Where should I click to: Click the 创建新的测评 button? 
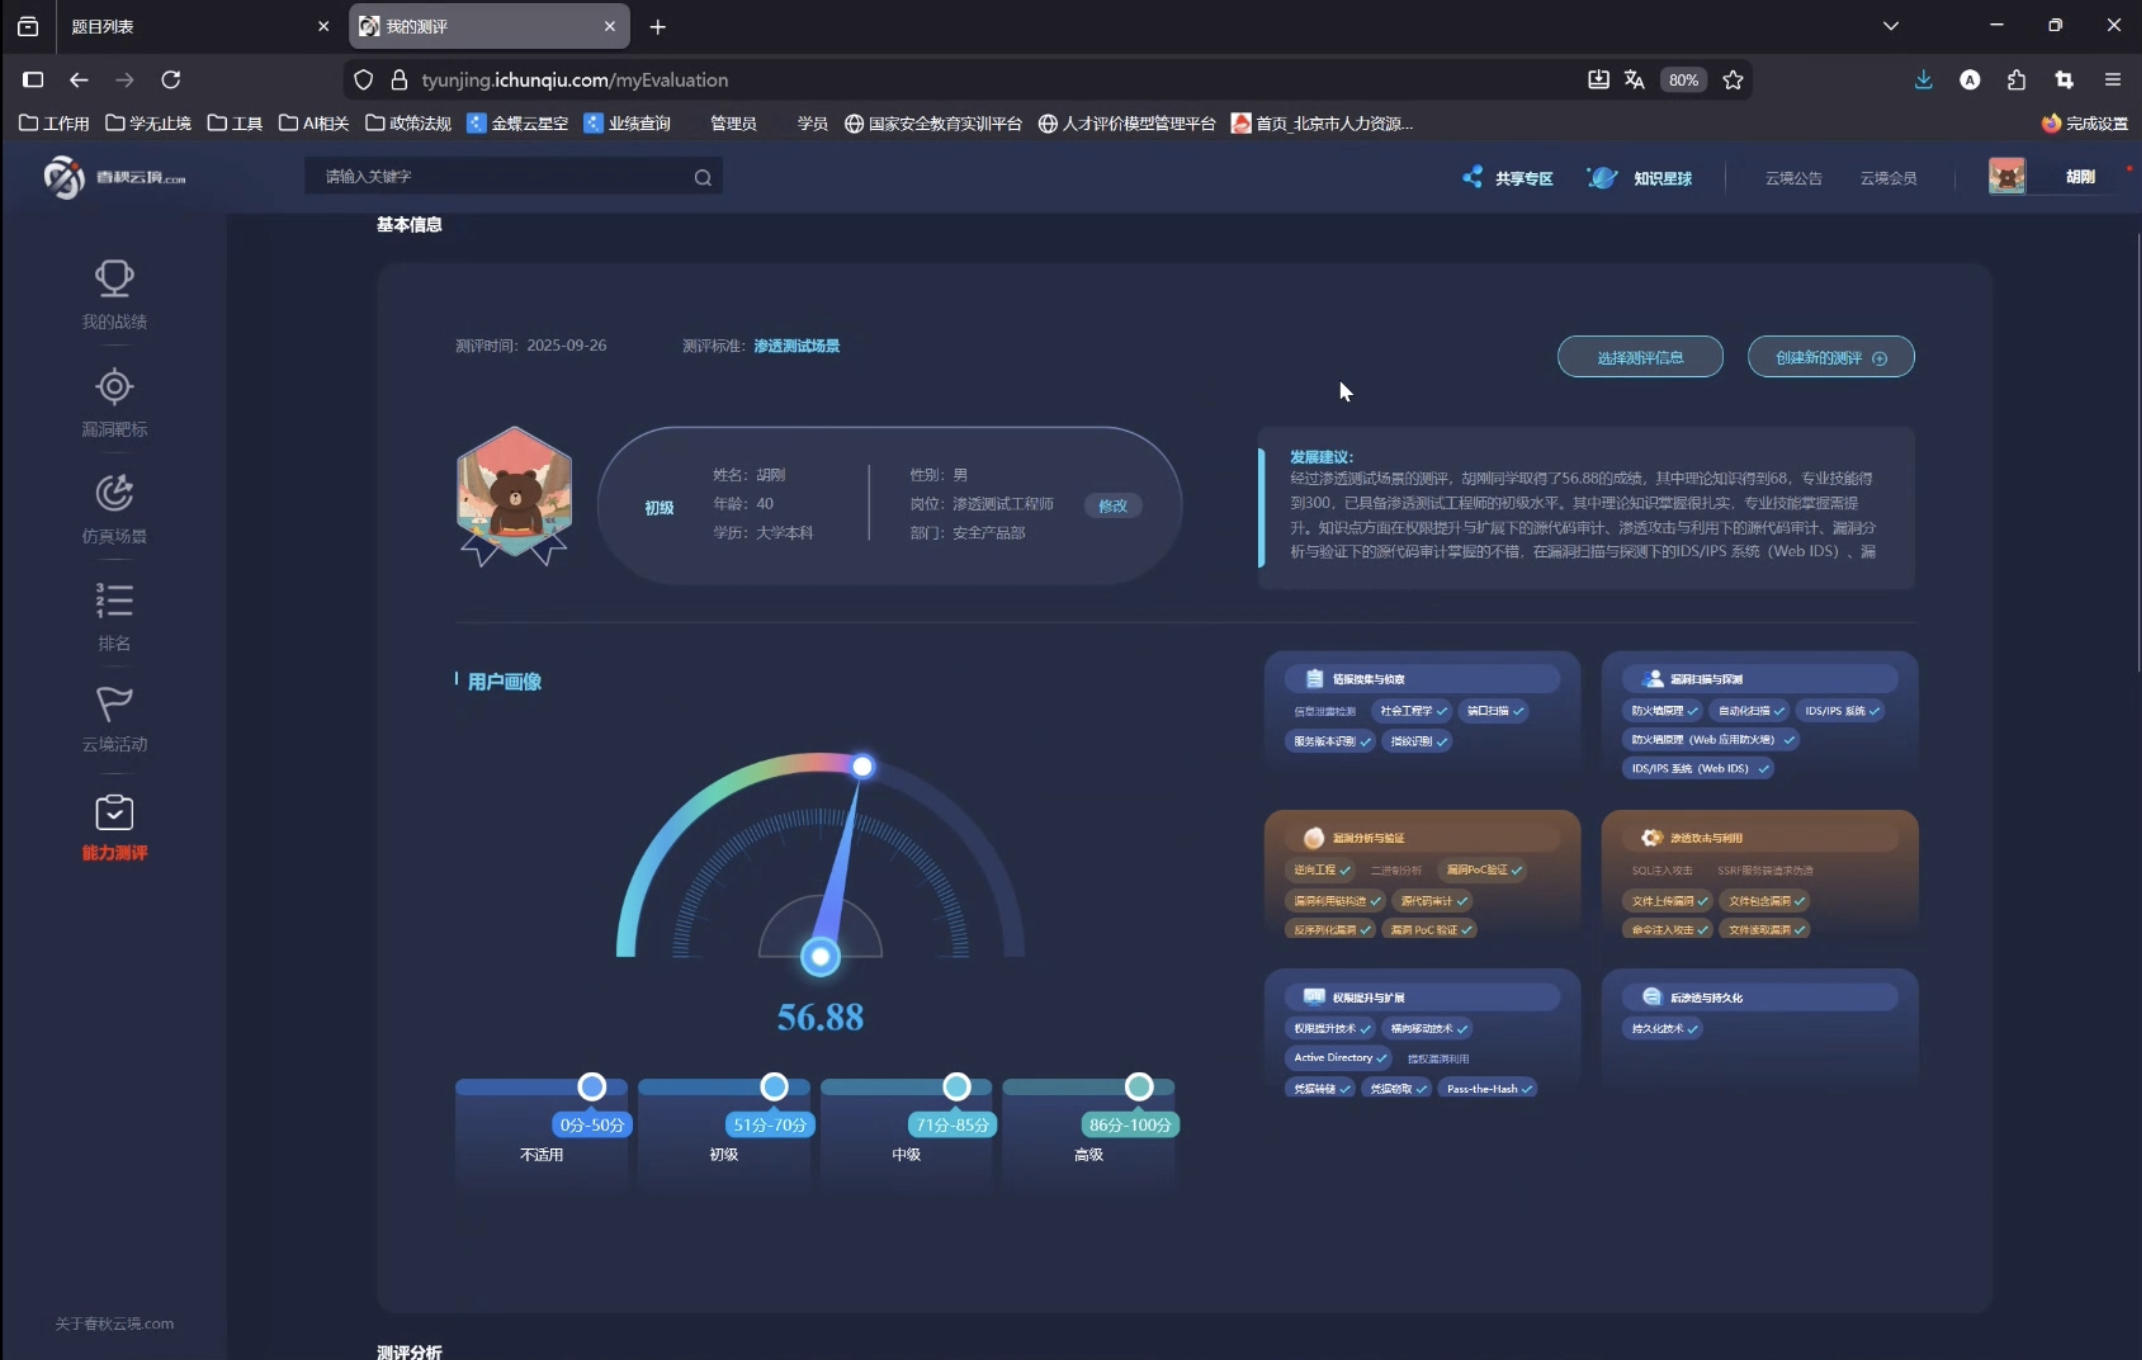(x=1830, y=357)
